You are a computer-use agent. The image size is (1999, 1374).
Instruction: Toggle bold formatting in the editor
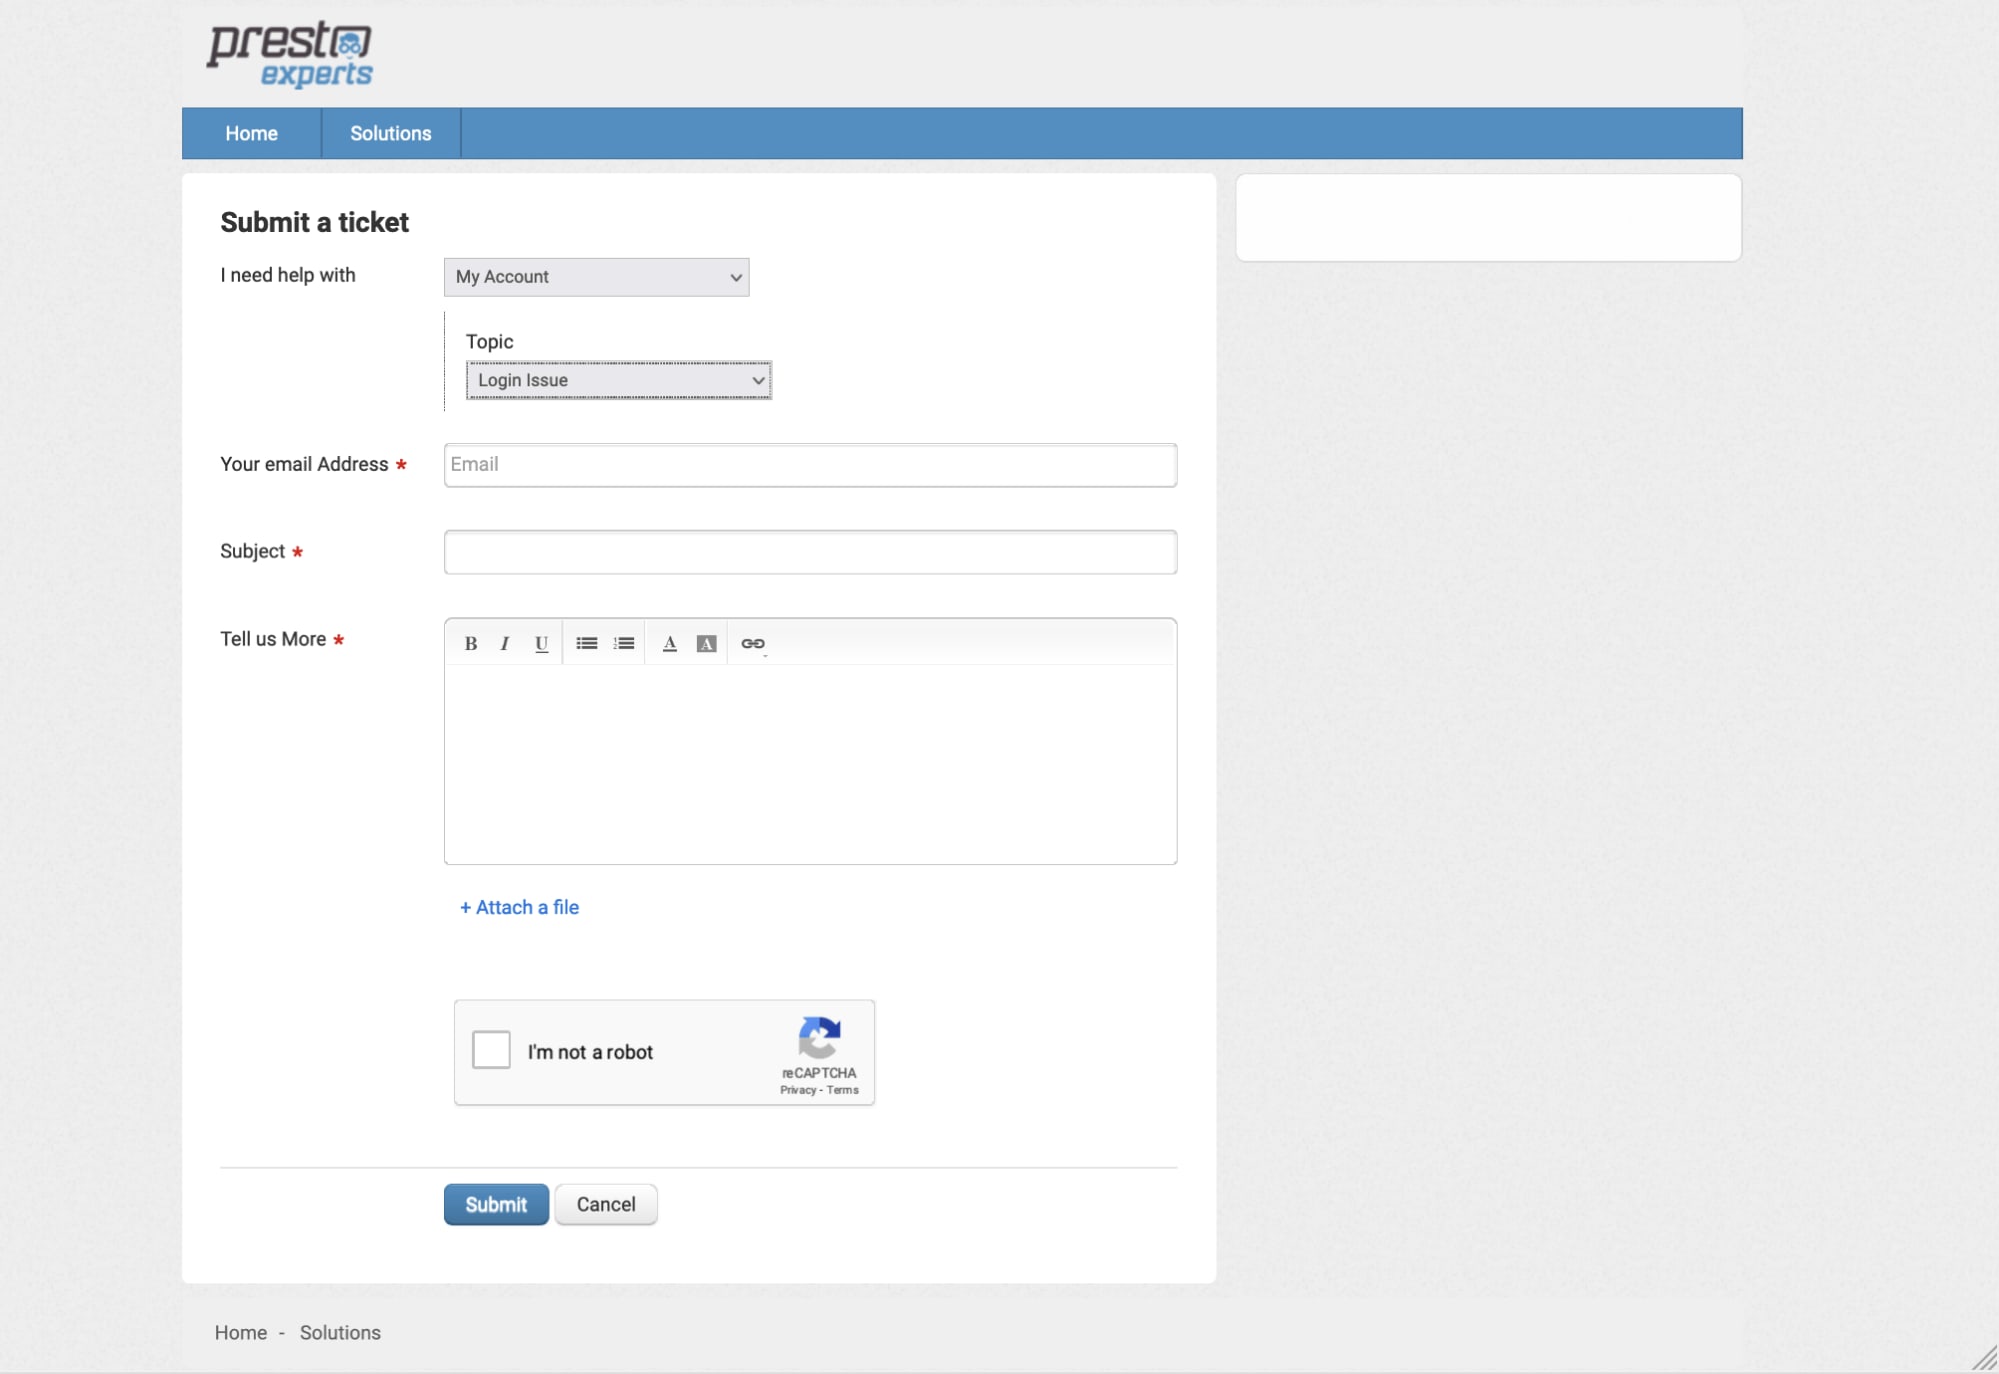pyautogui.click(x=470, y=643)
